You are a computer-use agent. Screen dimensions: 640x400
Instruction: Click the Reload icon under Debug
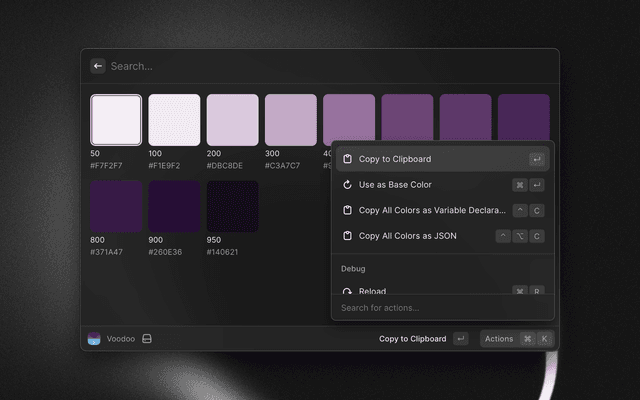pos(347,291)
